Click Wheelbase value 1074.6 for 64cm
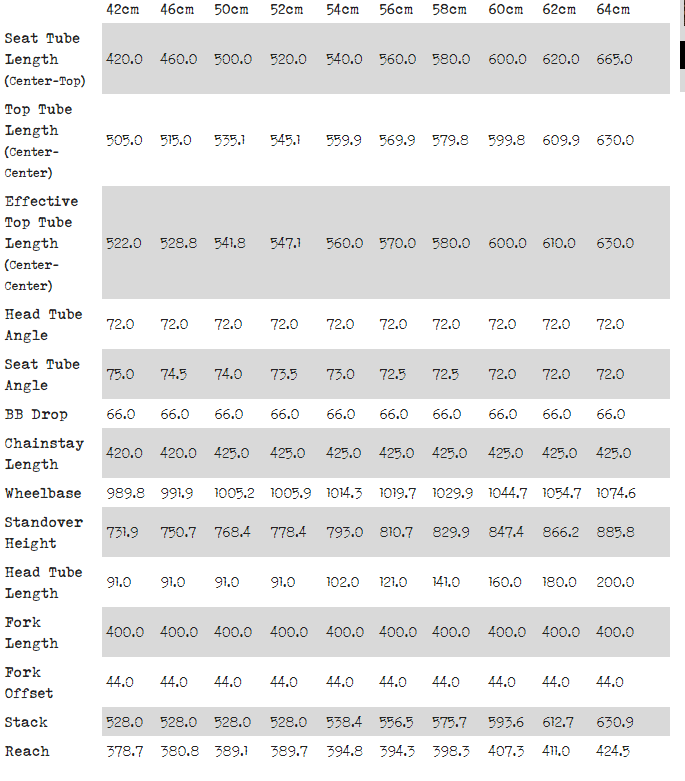This screenshot has width=685, height=781. click(x=616, y=493)
